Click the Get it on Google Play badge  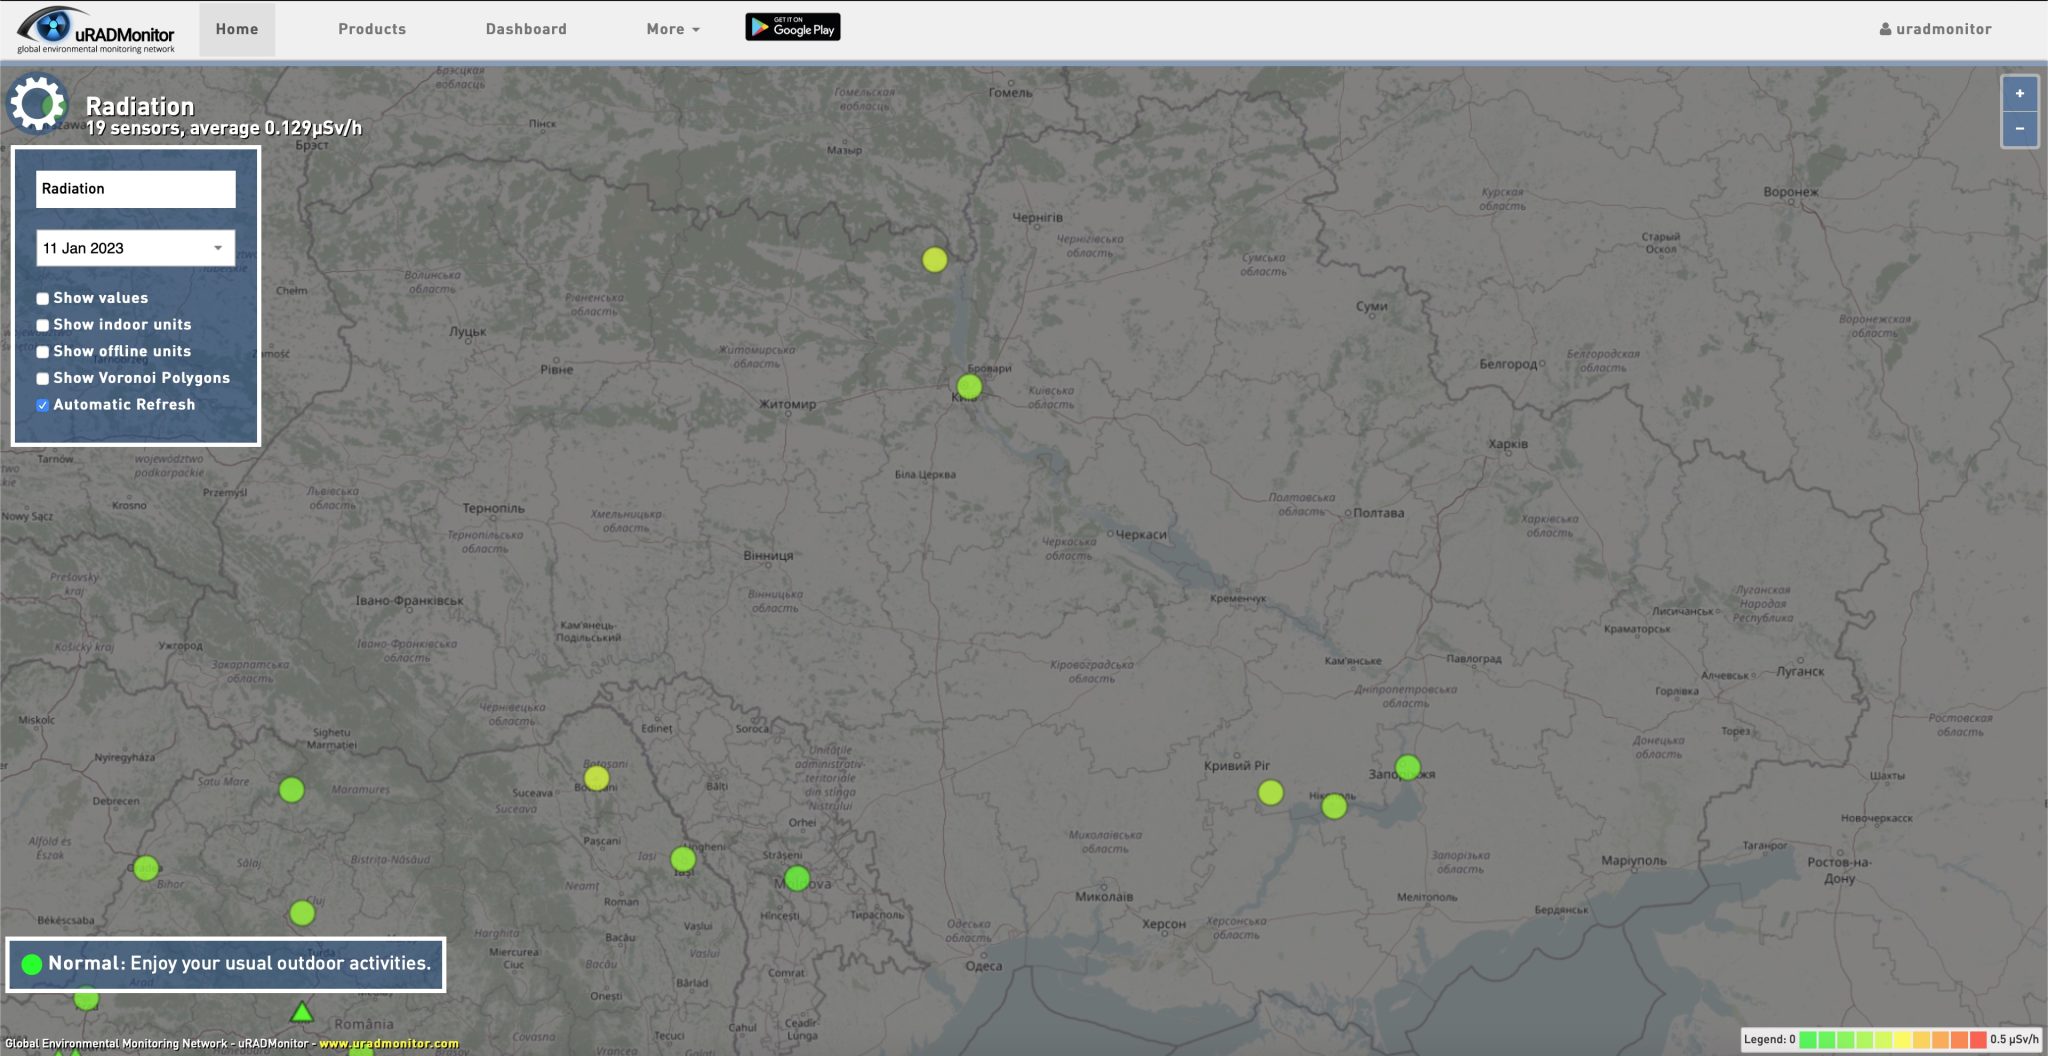[791, 27]
